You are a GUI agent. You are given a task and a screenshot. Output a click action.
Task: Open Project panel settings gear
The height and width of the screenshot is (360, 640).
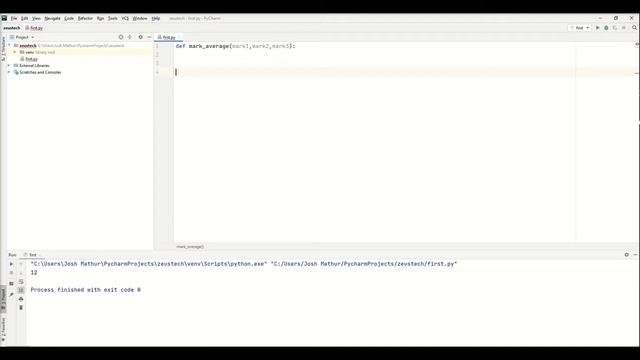(x=140, y=37)
